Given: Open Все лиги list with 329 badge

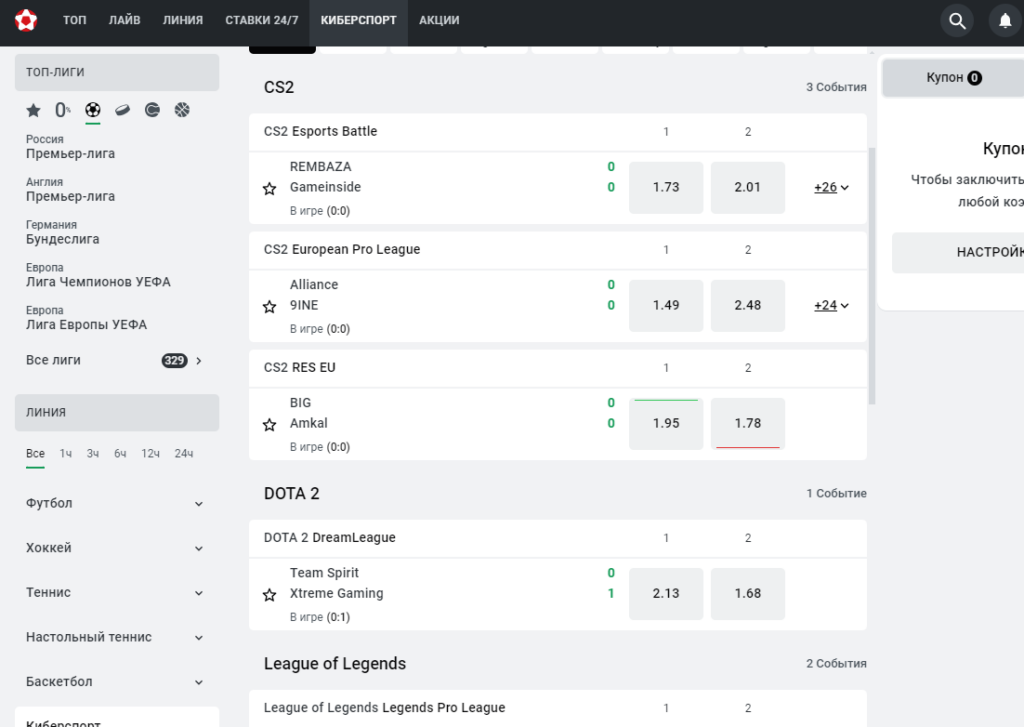Looking at the screenshot, I should point(115,361).
